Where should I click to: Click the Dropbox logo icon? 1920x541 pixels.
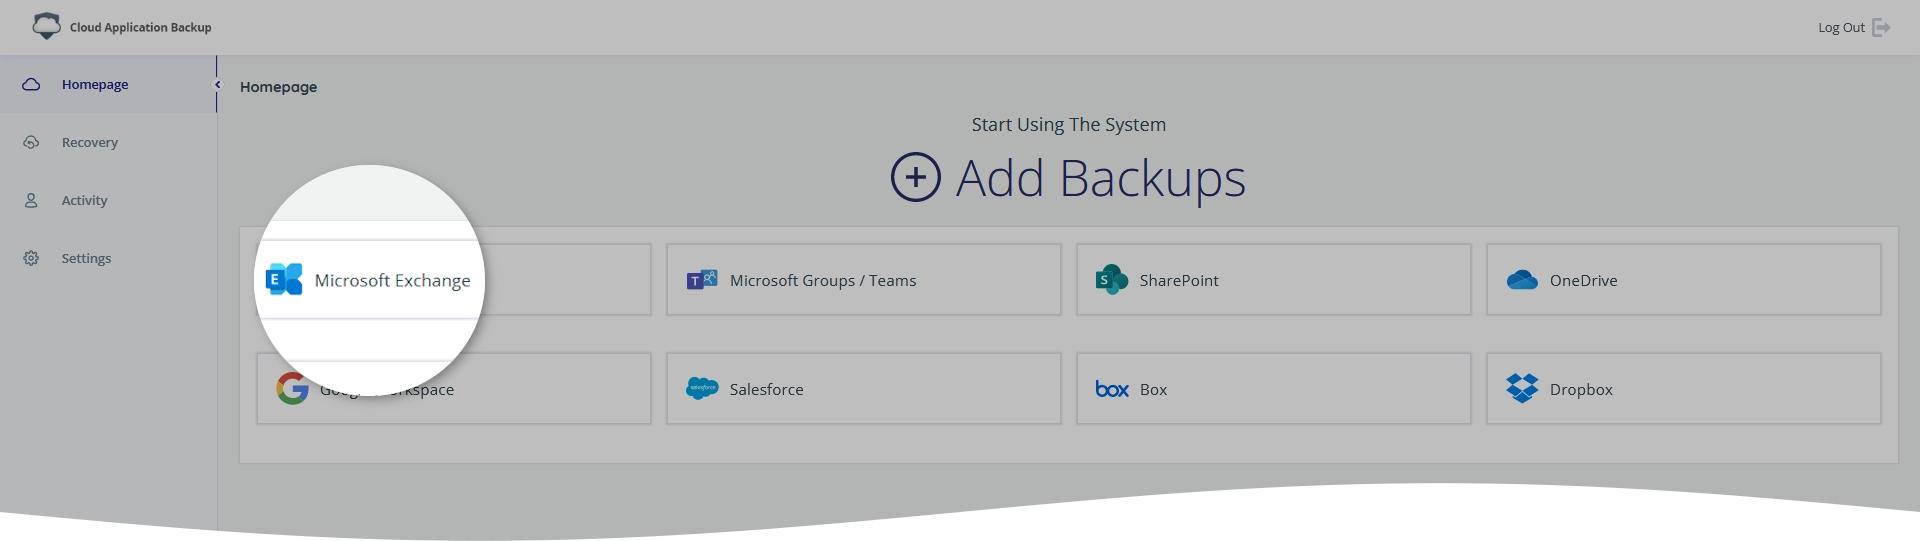[x=1522, y=388]
